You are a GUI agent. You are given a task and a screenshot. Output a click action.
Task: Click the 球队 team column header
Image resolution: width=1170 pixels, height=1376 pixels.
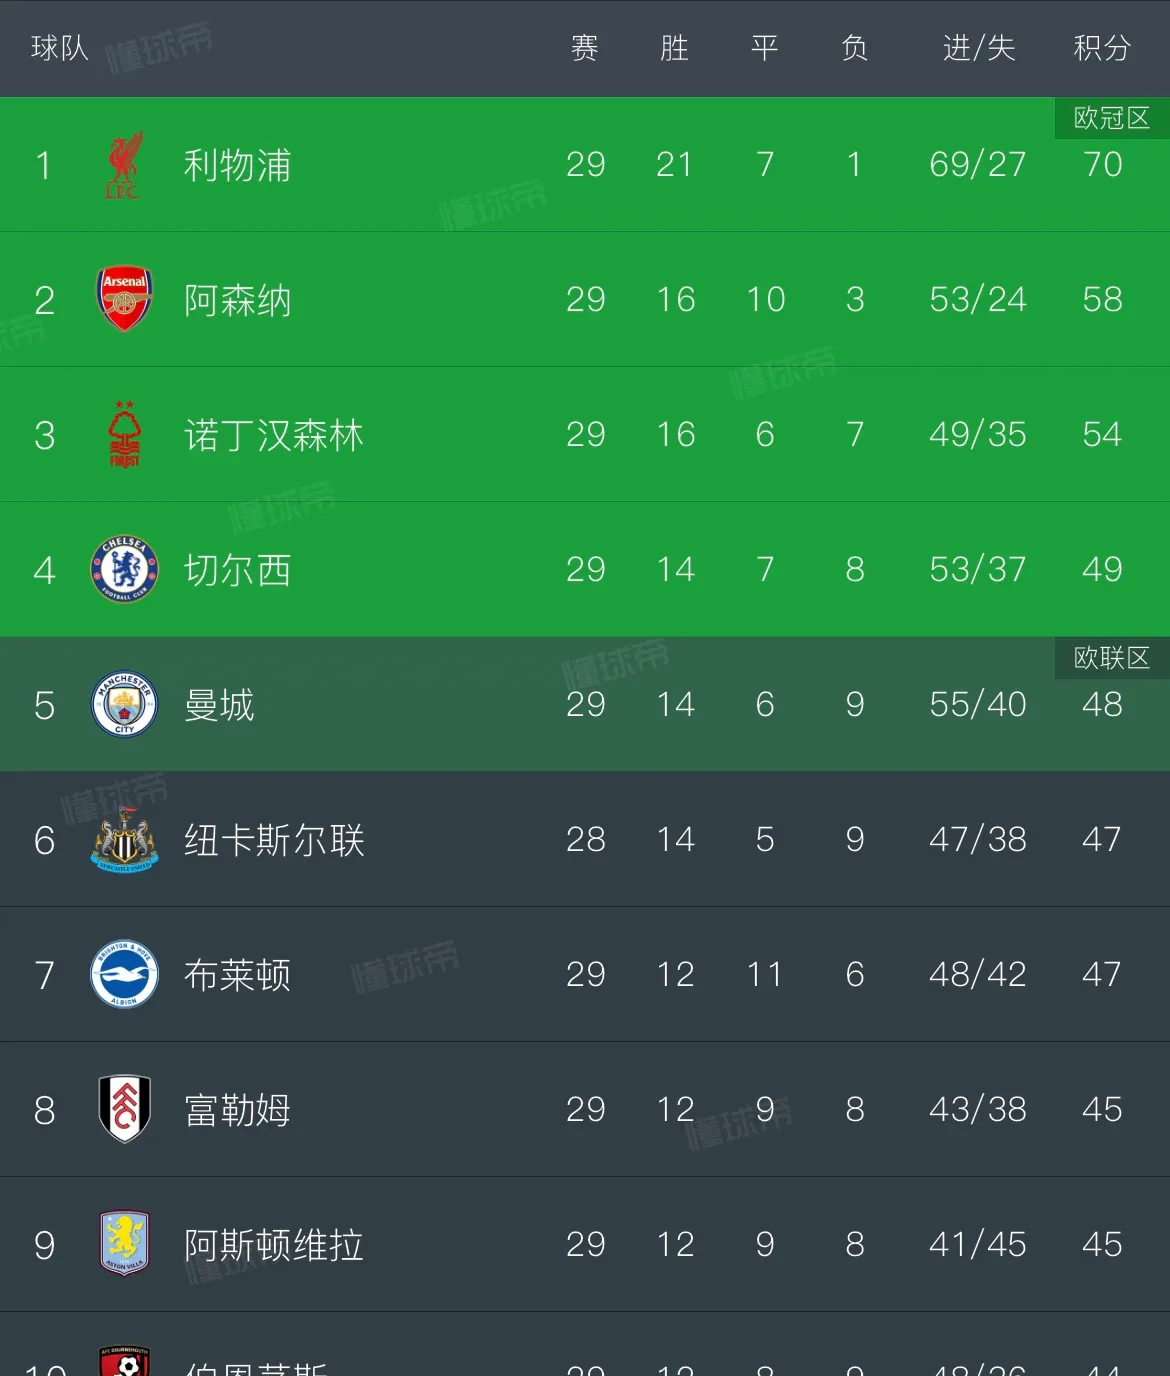coord(60,48)
